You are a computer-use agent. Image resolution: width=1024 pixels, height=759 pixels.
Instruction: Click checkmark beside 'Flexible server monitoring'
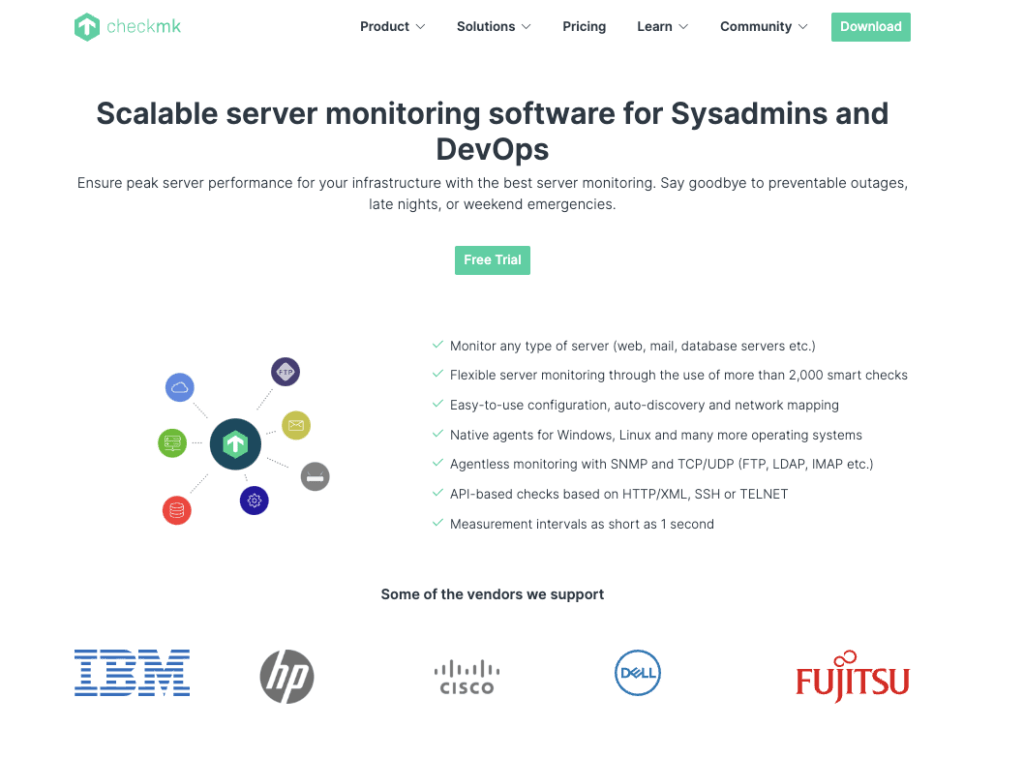[438, 374]
